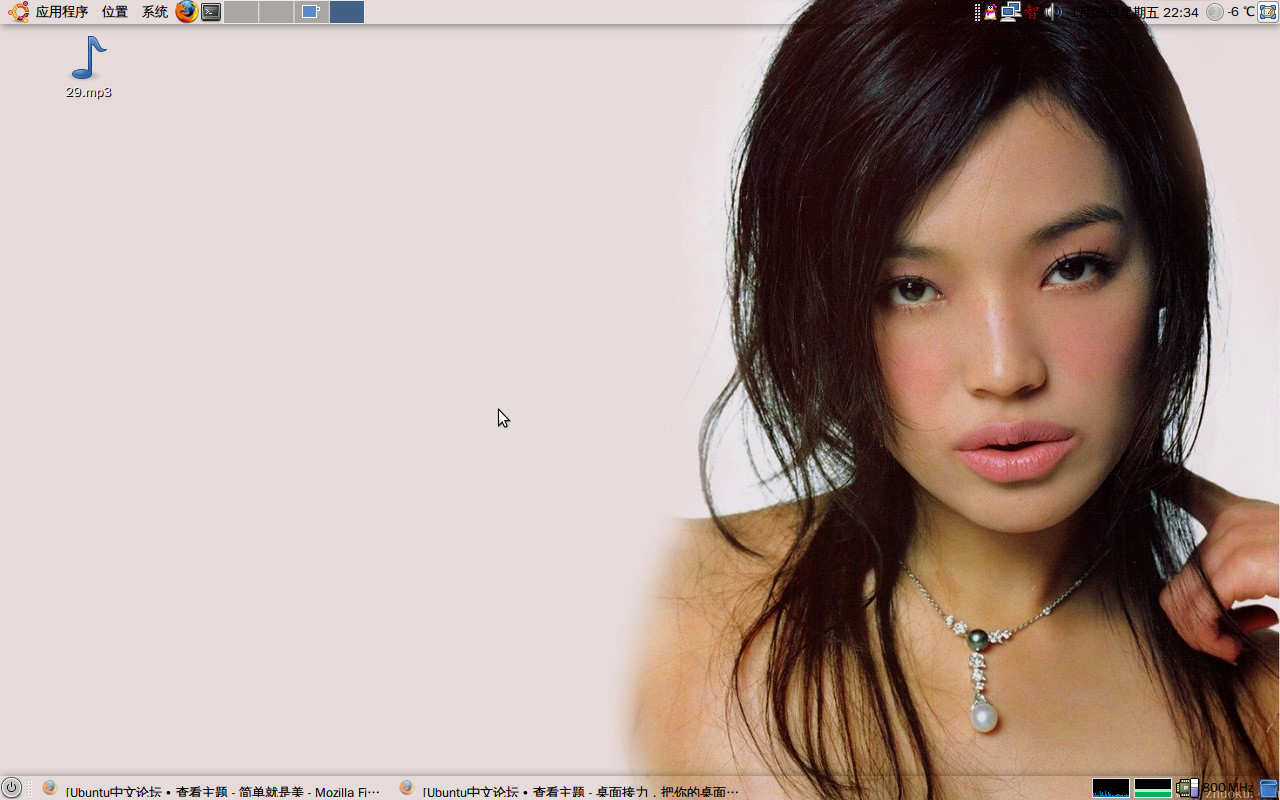Switch to the third workspace
The image size is (1280, 800).
coord(311,12)
